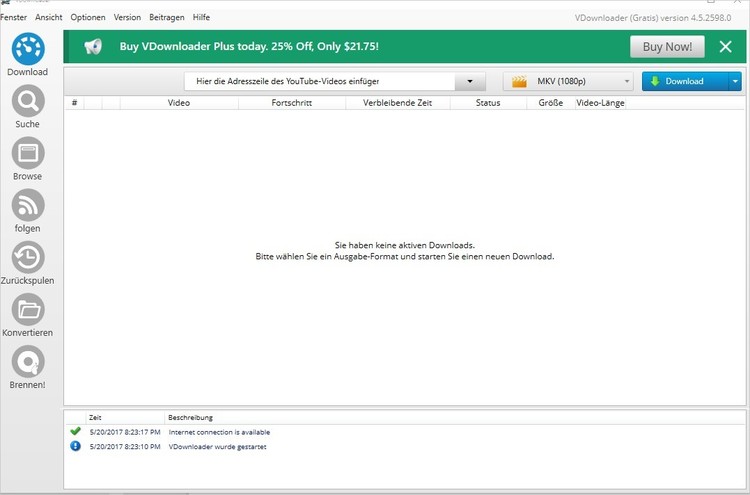Click timestamp 5/20/2017 8:23:10 PM
This screenshot has height=495, width=750.
click(125, 447)
